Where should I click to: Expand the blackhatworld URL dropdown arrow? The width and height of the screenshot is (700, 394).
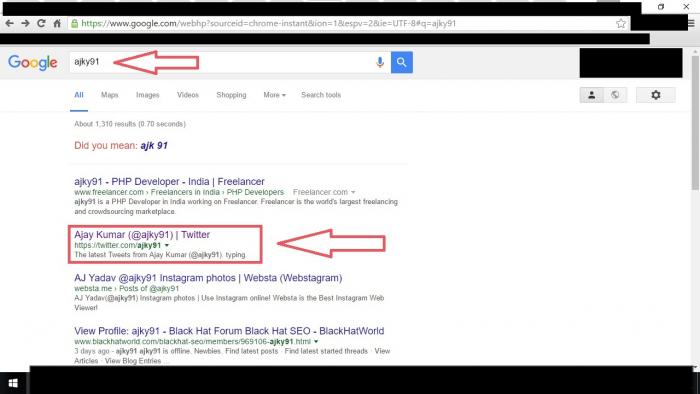pyautogui.click(x=316, y=342)
